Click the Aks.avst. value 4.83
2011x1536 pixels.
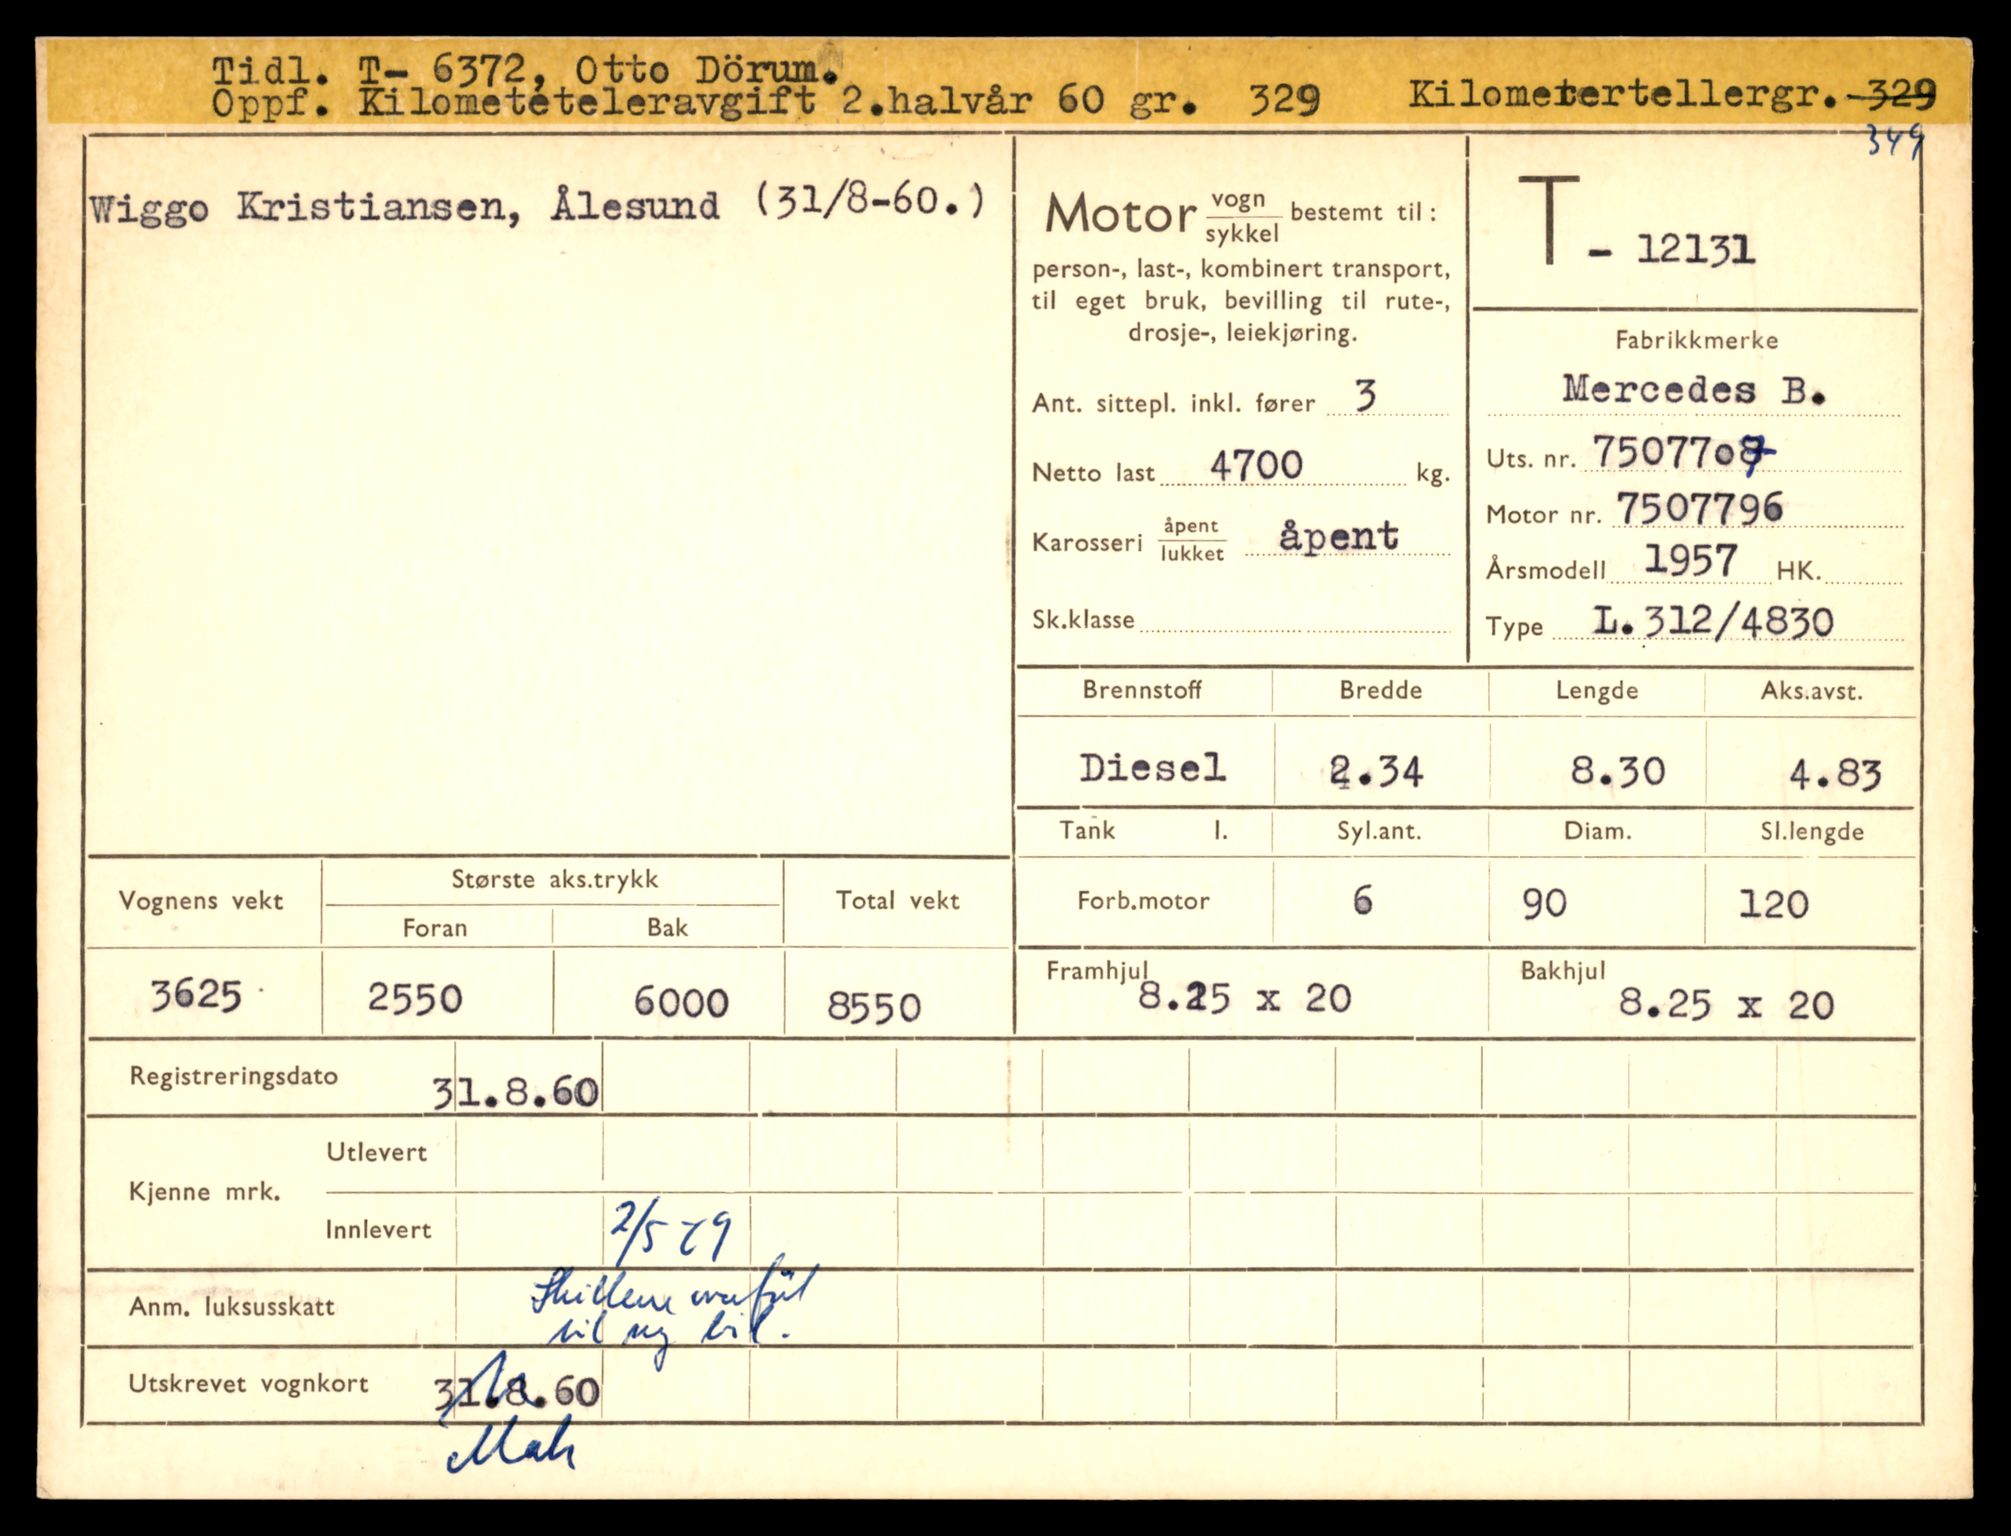pos(1835,774)
